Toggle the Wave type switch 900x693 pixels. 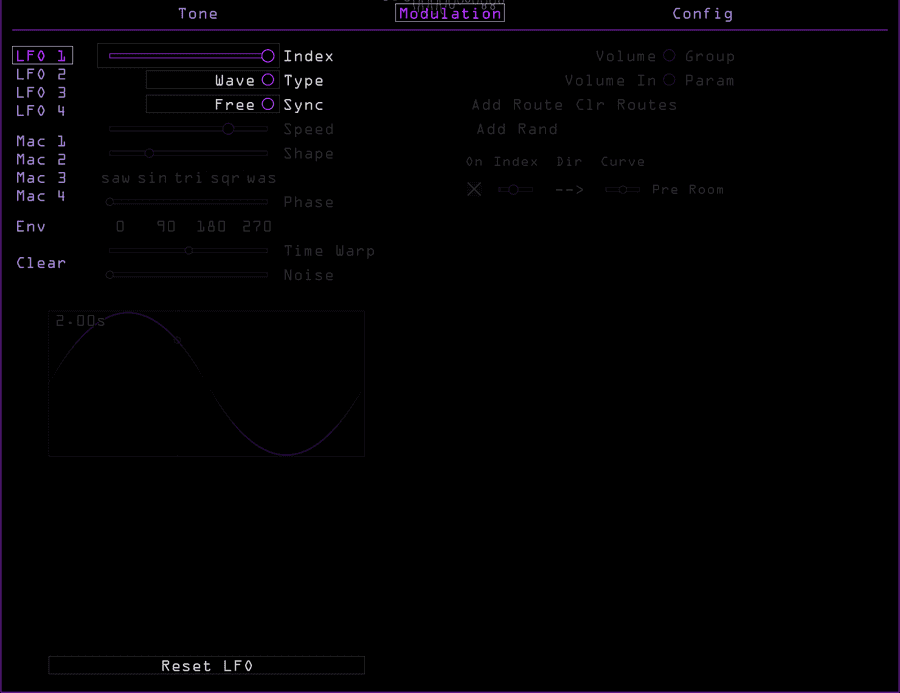(268, 80)
